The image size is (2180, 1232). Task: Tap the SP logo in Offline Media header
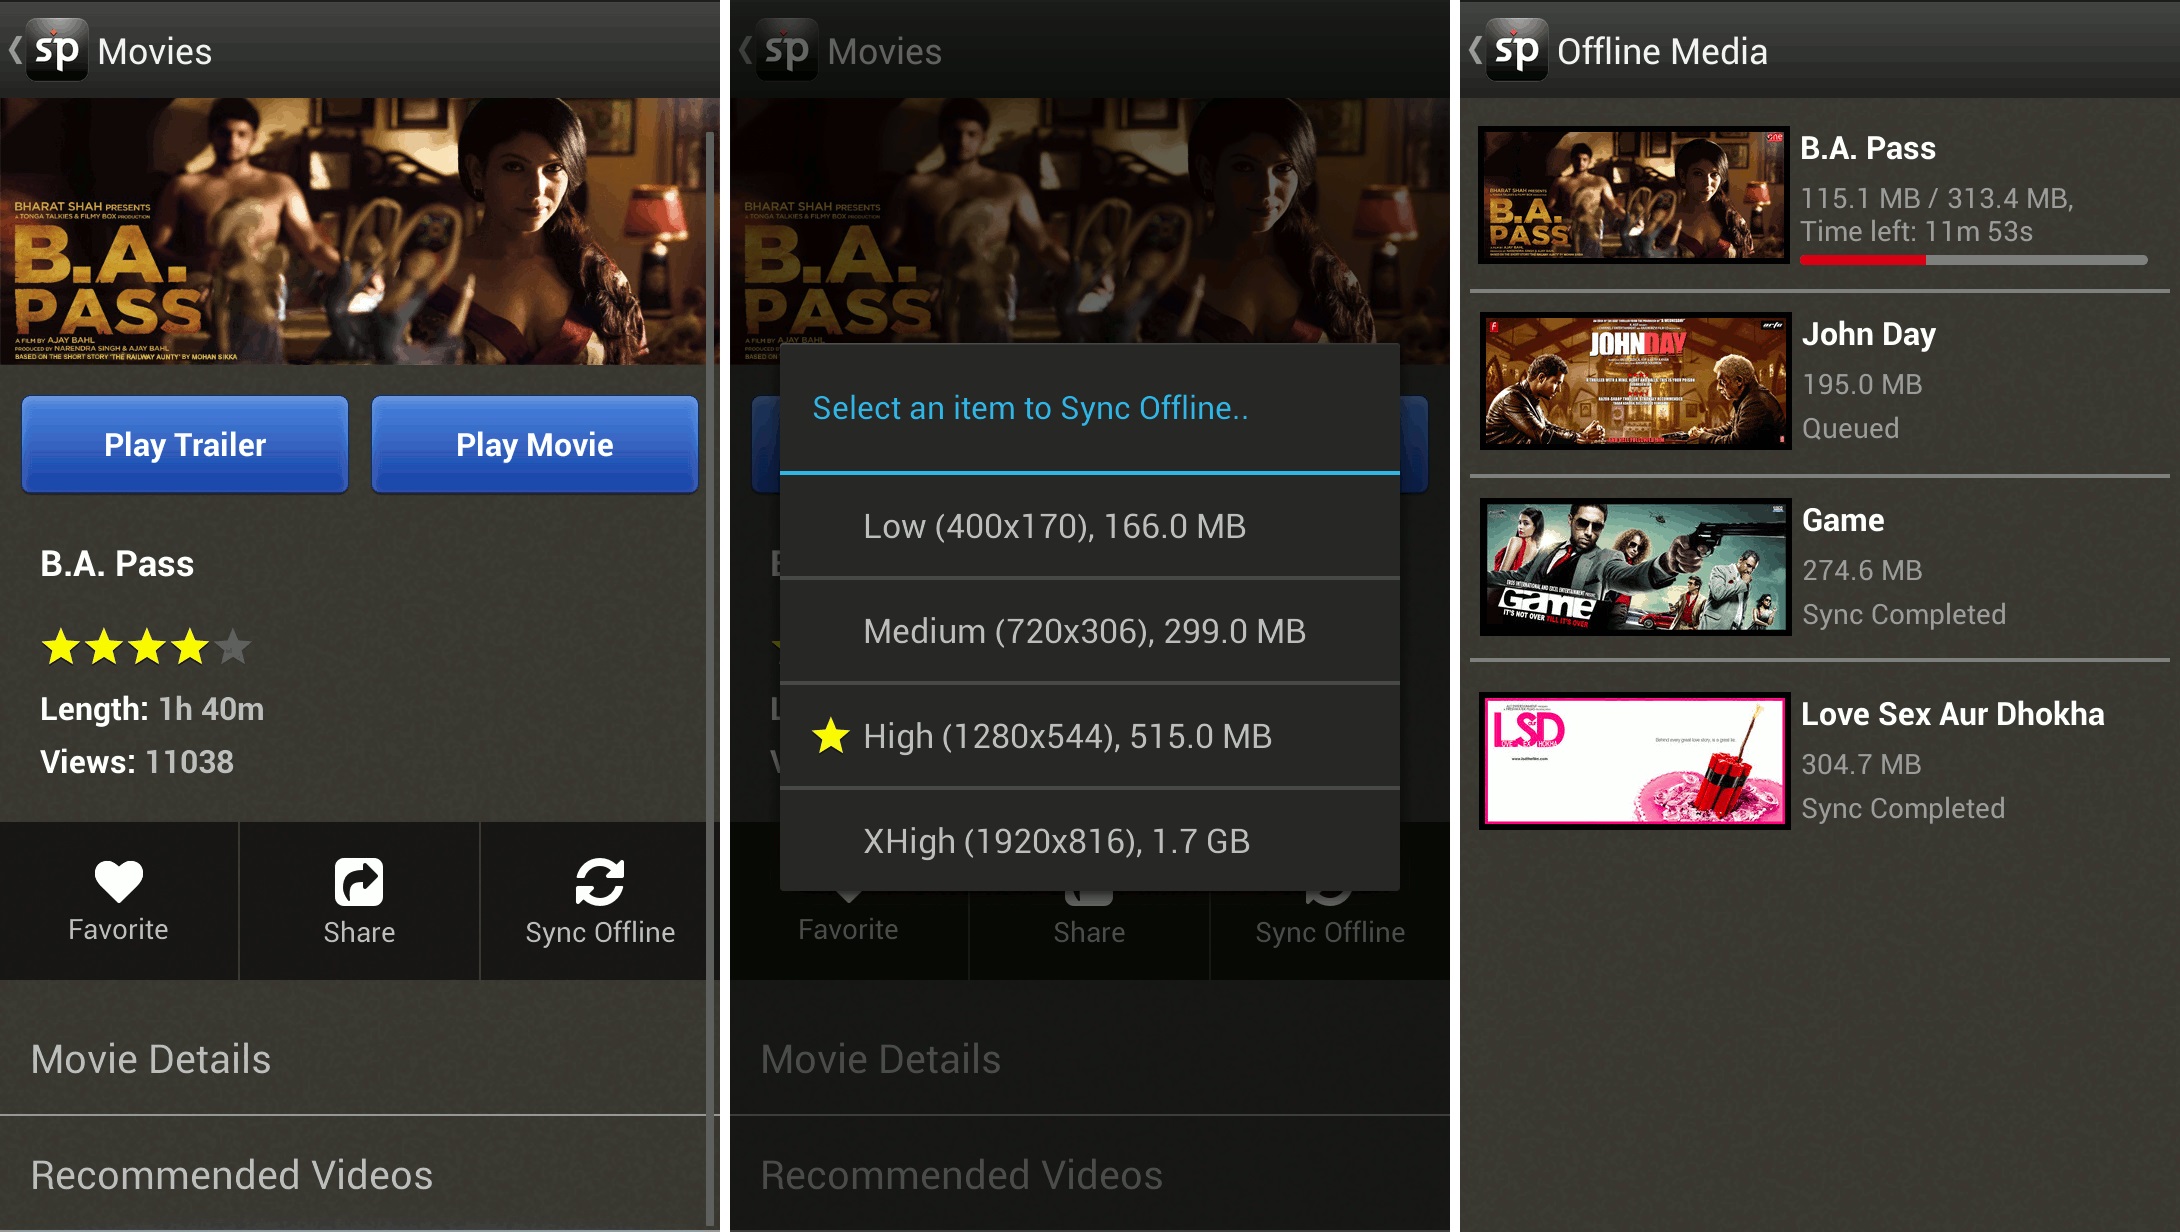point(1517,50)
